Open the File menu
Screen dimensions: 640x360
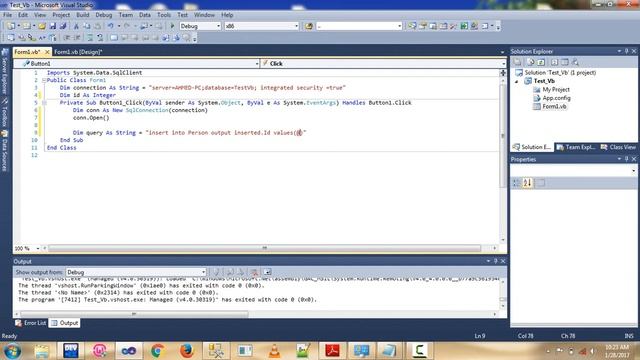tap(7, 15)
